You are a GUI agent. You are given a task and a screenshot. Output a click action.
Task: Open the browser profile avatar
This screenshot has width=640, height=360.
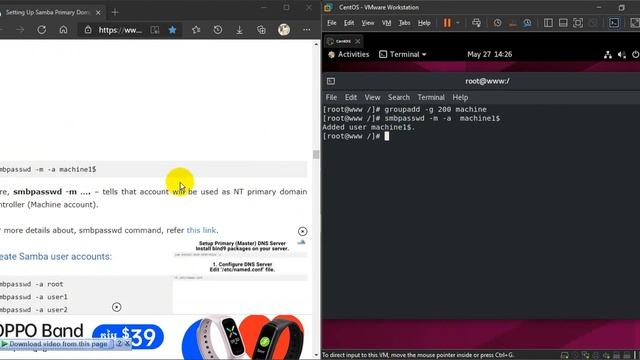(284, 29)
